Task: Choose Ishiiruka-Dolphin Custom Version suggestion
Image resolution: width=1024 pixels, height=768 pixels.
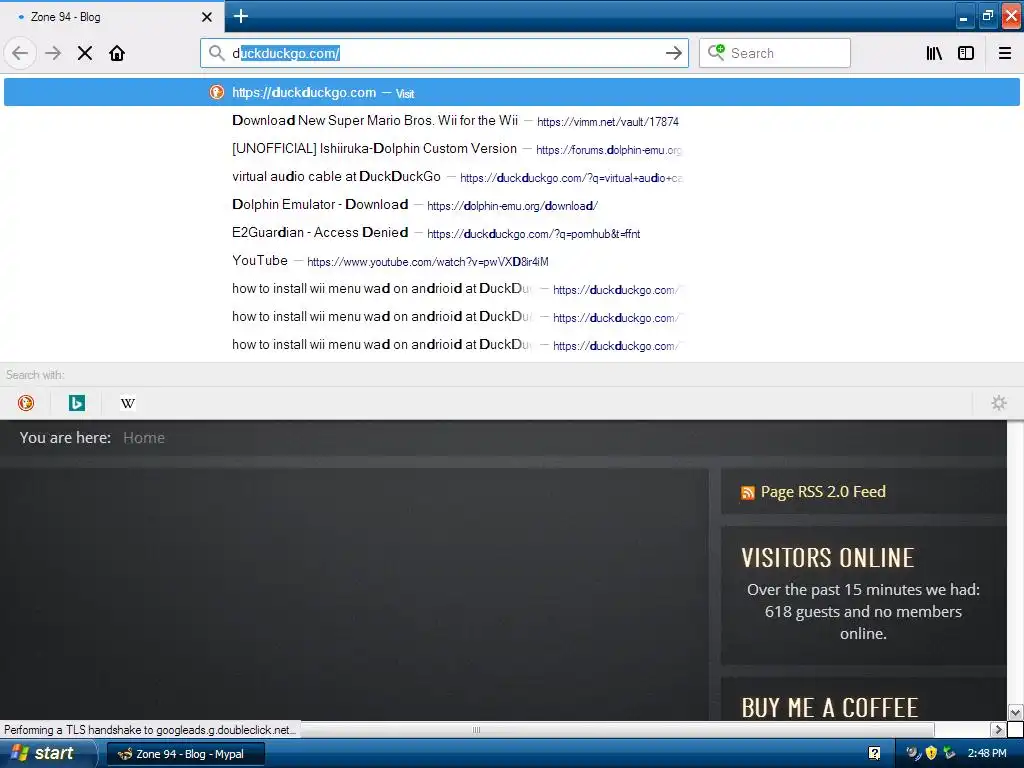Action: pos(512,149)
